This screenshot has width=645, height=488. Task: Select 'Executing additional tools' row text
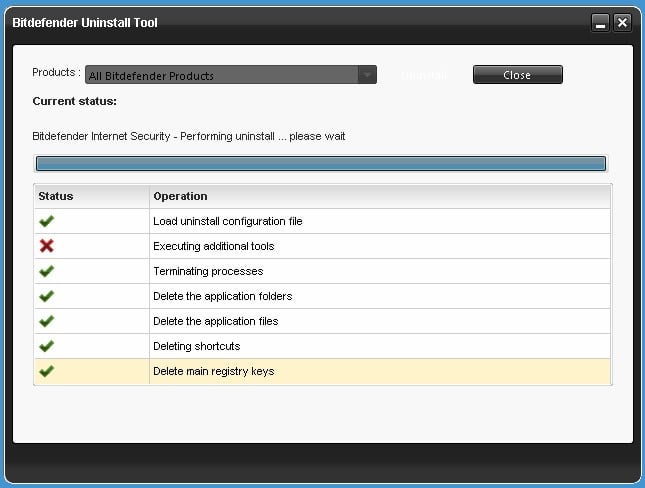(x=213, y=246)
